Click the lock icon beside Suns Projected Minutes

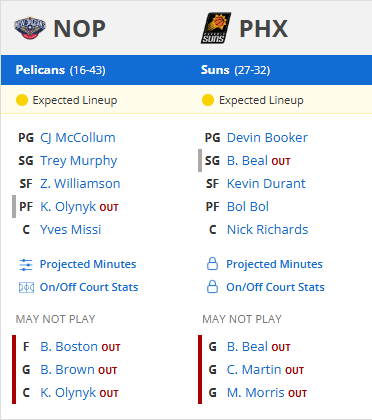tap(212, 264)
